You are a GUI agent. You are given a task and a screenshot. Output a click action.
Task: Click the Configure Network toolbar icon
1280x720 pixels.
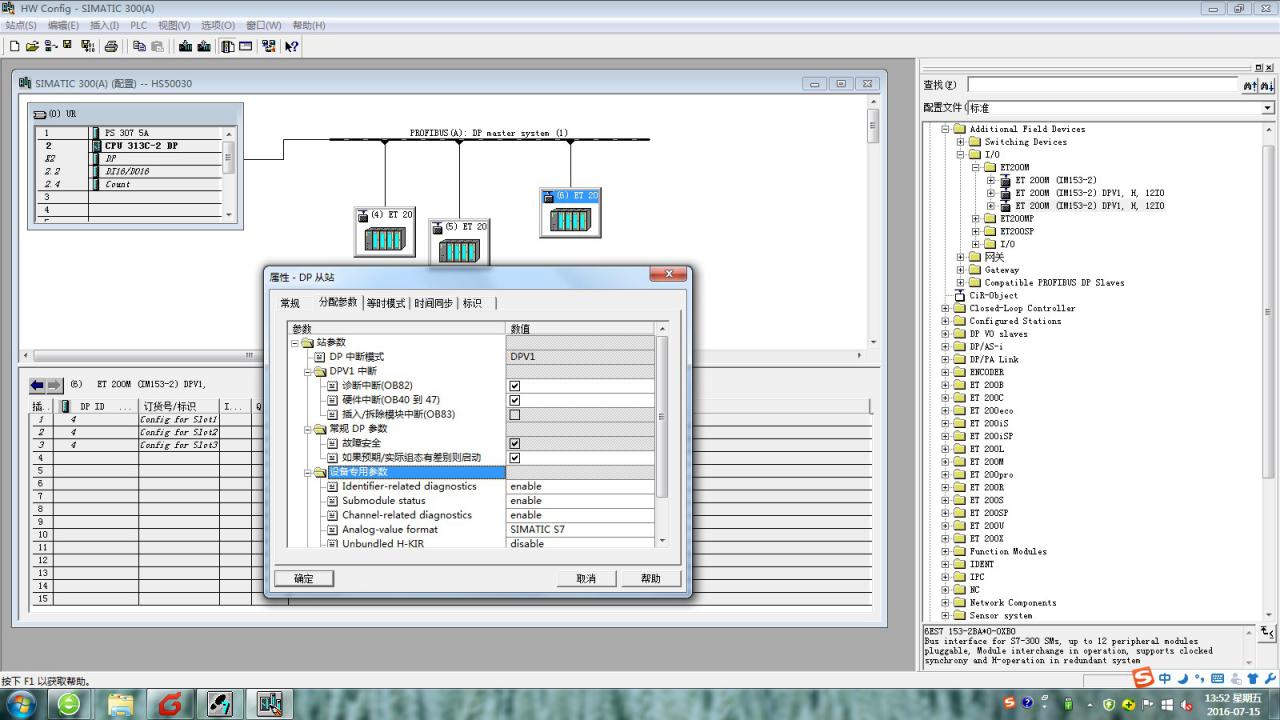click(269, 46)
